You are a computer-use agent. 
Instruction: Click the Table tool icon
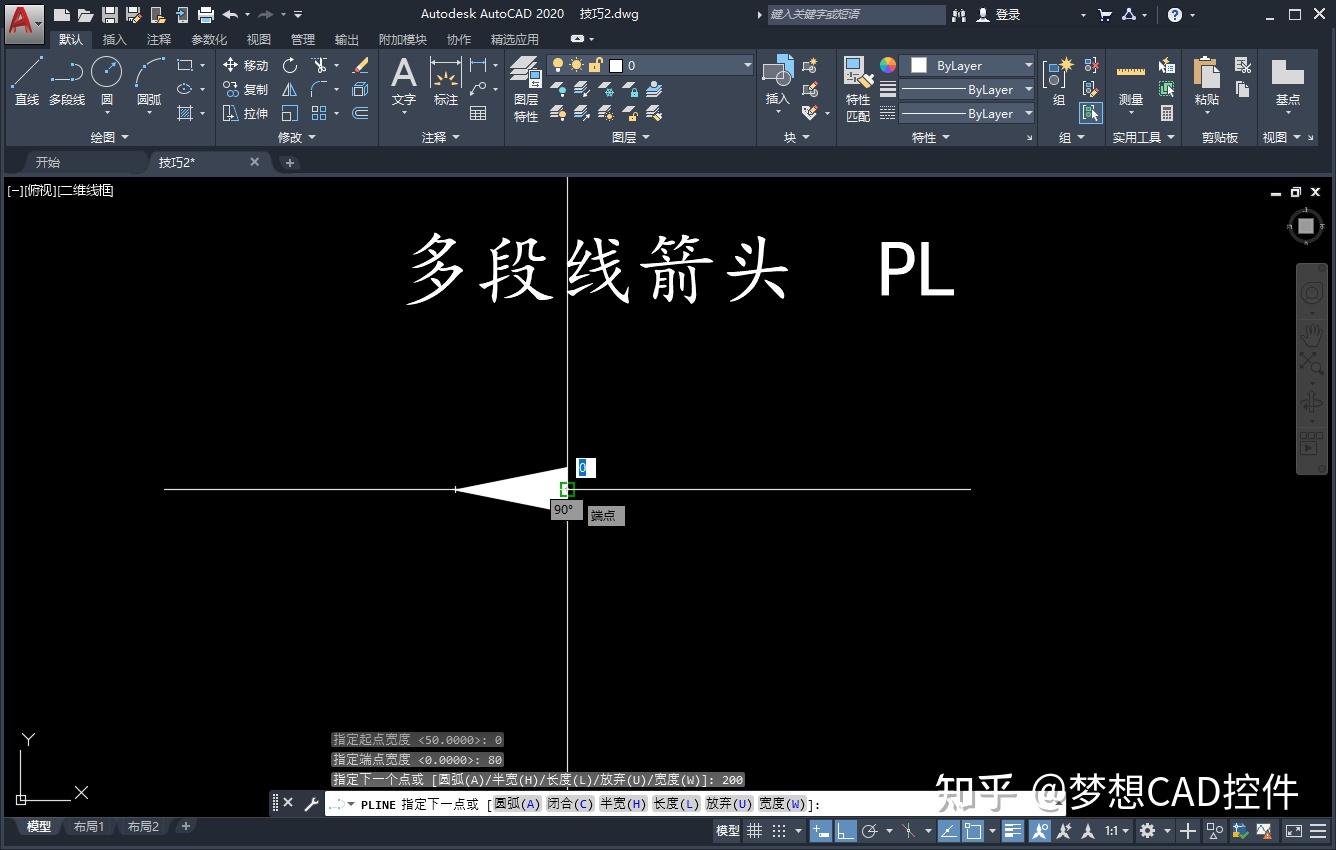478,113
